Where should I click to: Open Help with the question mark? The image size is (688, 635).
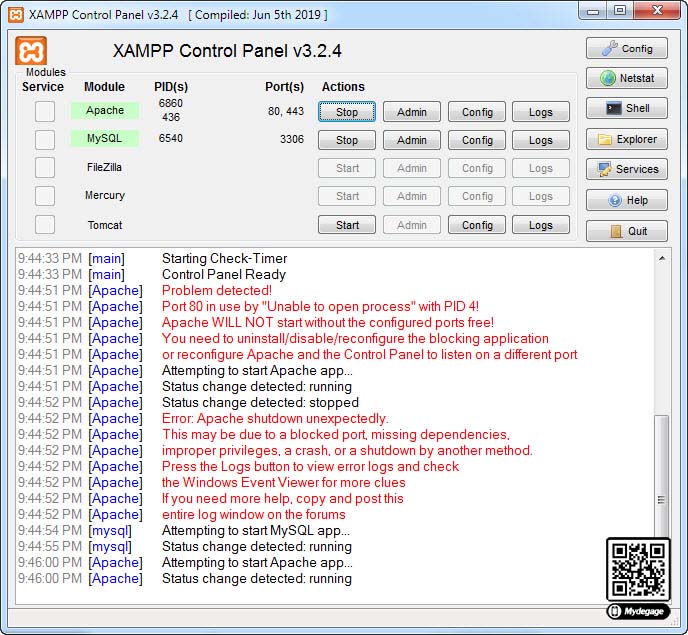627,200
